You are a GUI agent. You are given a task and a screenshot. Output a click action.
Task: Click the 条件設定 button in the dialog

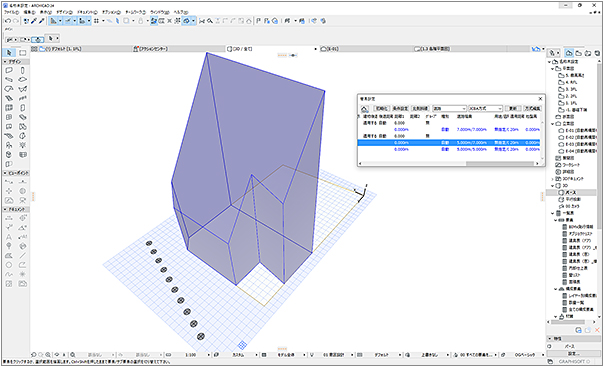click(401, 109)
